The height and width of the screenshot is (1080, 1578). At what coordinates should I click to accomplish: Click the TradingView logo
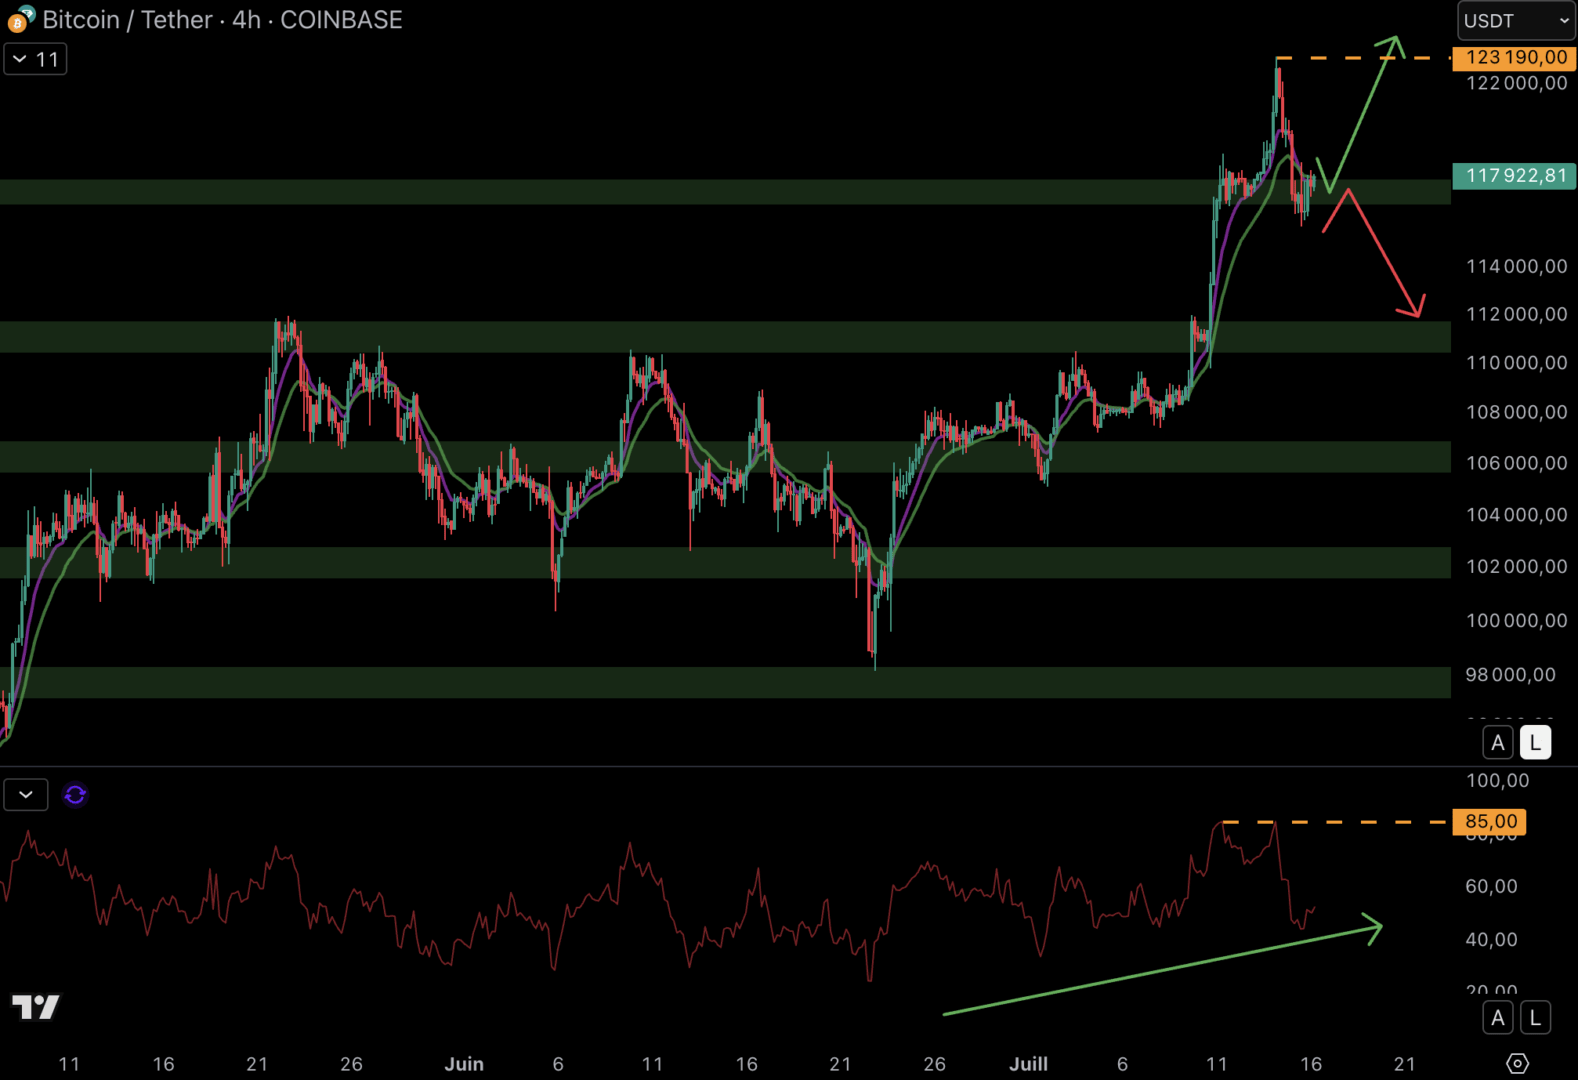35,1006
